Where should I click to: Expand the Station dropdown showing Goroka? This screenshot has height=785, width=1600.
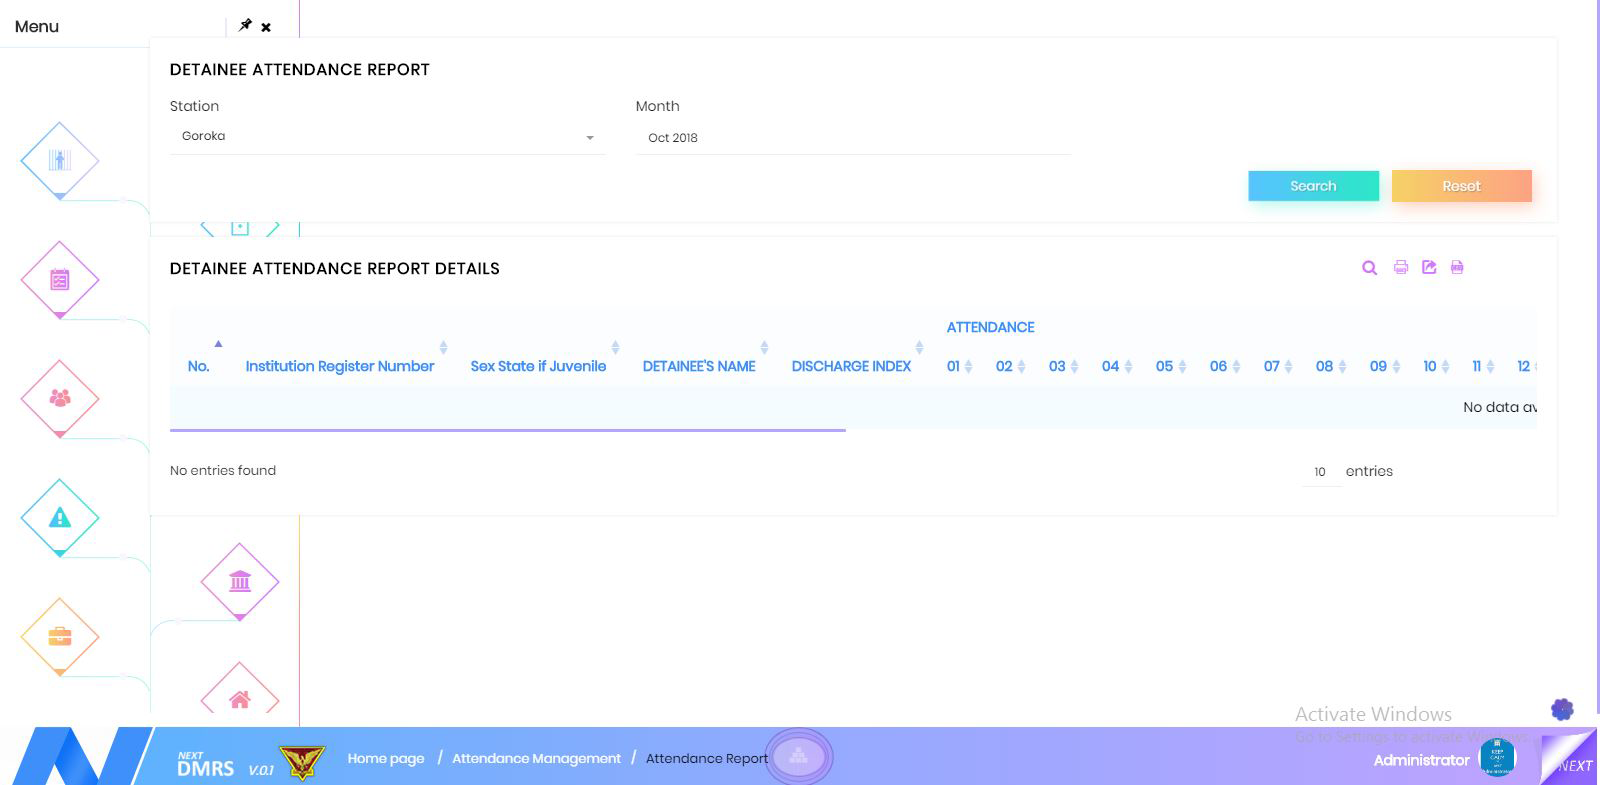(387, 137)
